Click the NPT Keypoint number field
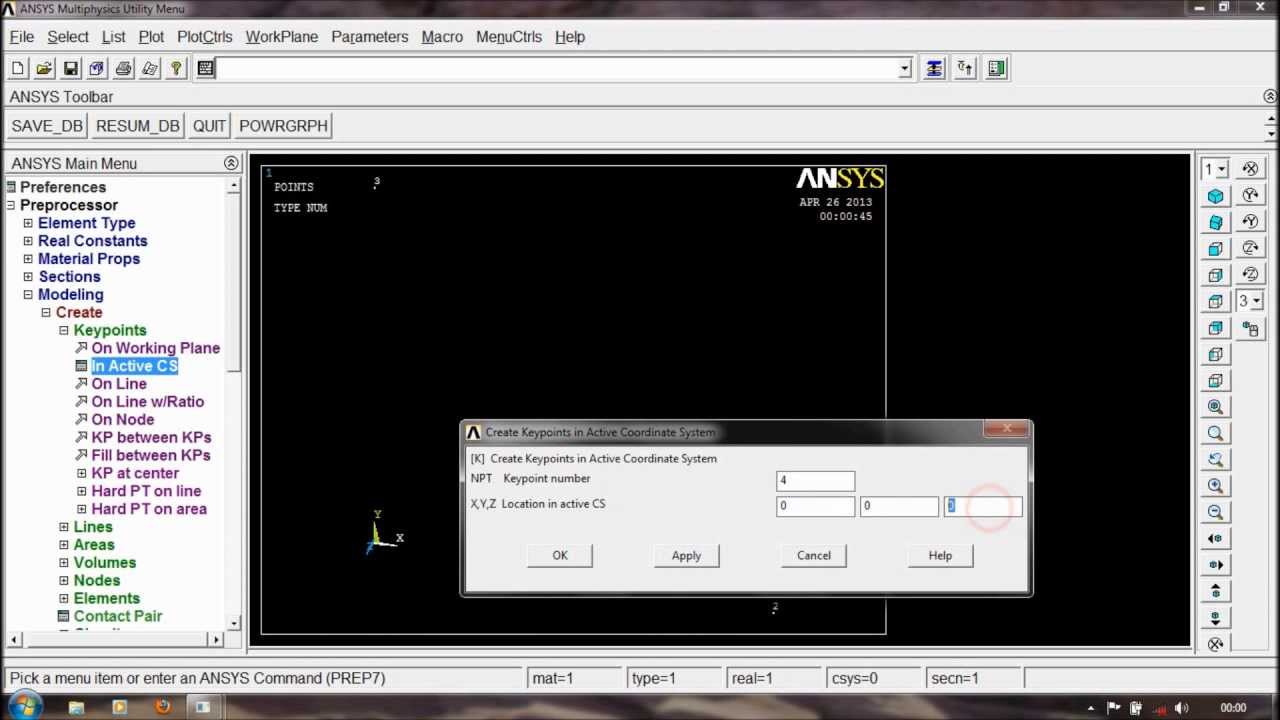Screen dimensions: 1280x720 (816, 481)
